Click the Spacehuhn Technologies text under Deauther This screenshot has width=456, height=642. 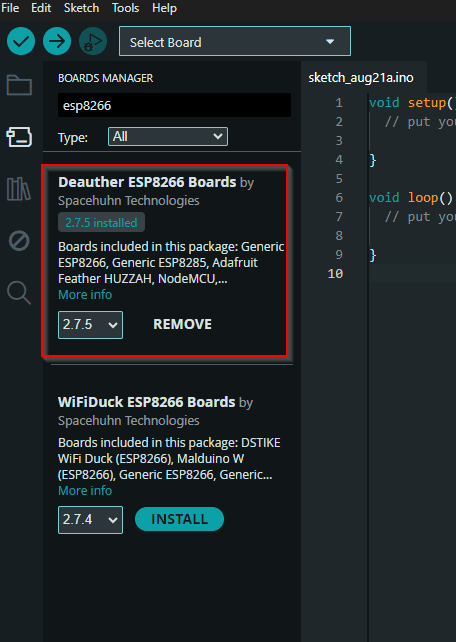point(129,201)
